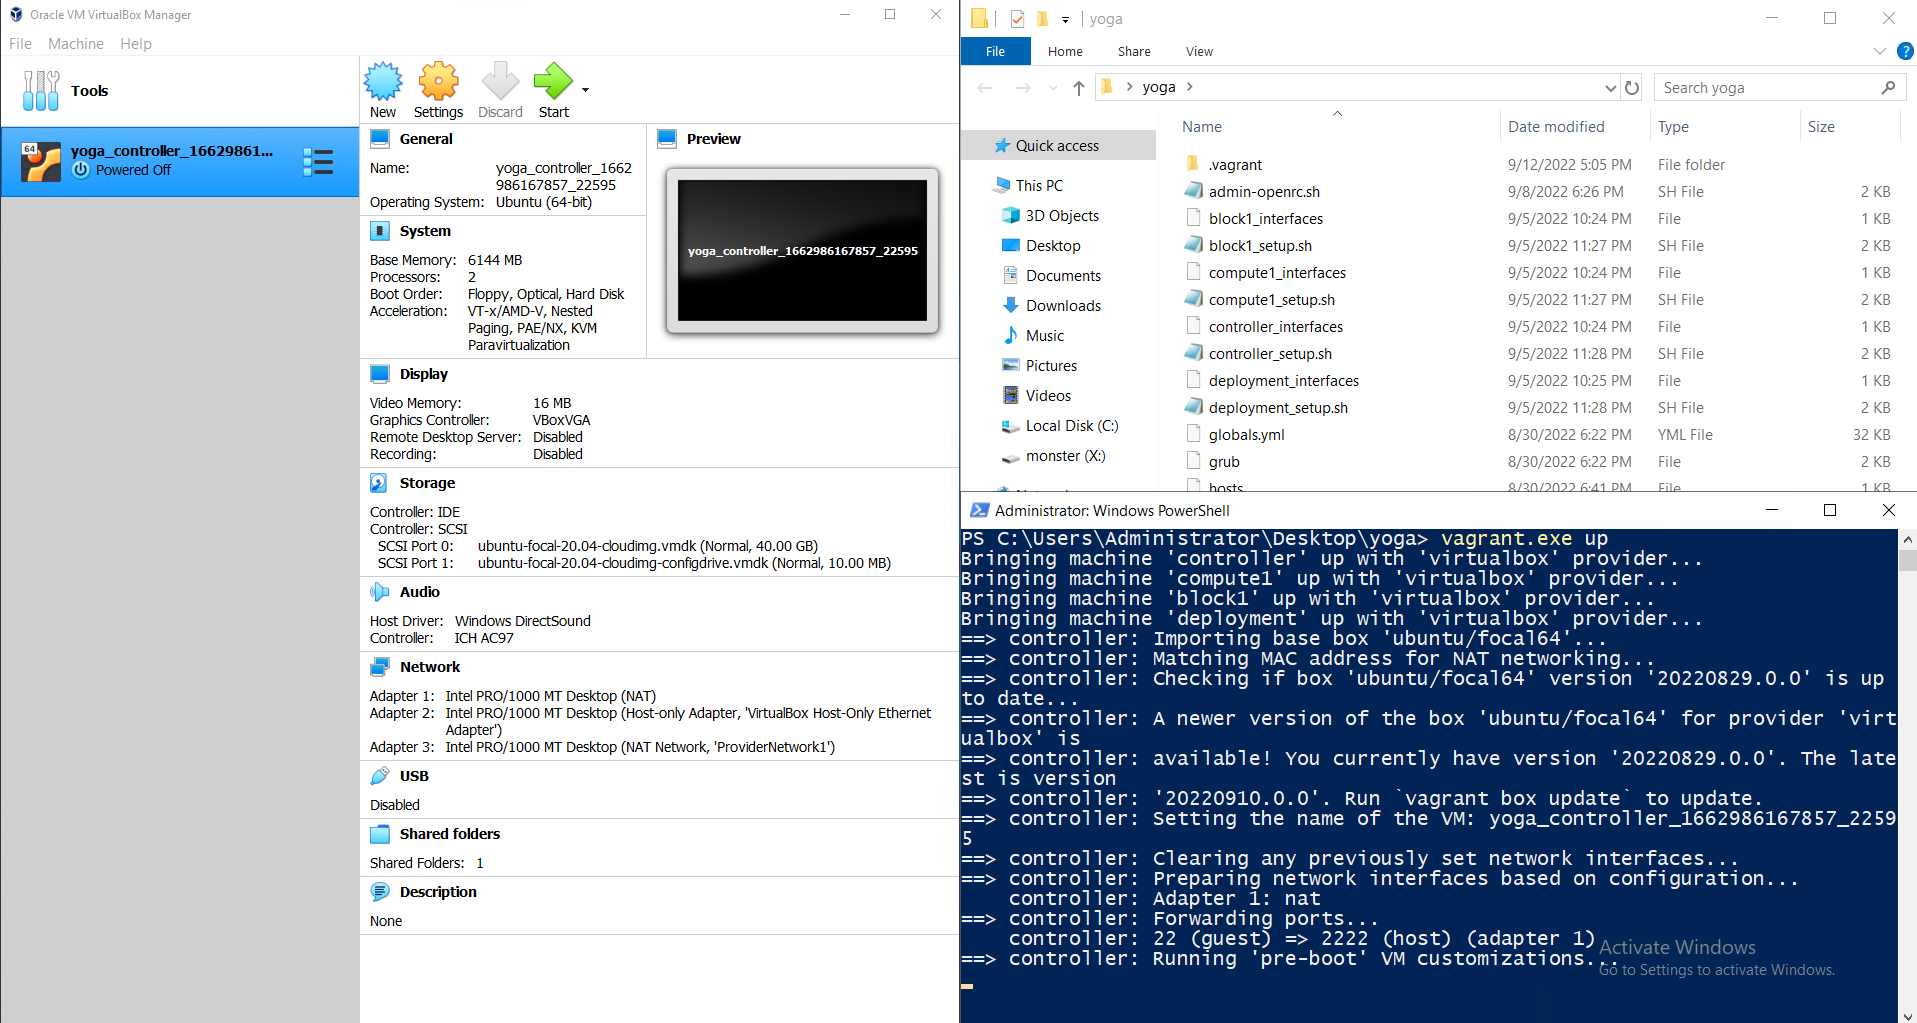Expand Start button dropdown arrow

pyautogui.click(x=586, y=90)
